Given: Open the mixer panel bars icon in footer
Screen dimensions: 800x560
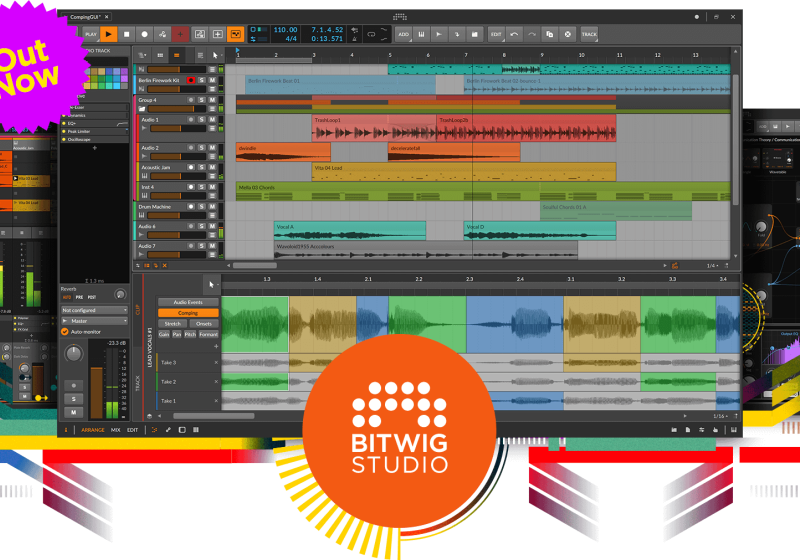Looking at the screenshot, I should [x=196, y=430].
